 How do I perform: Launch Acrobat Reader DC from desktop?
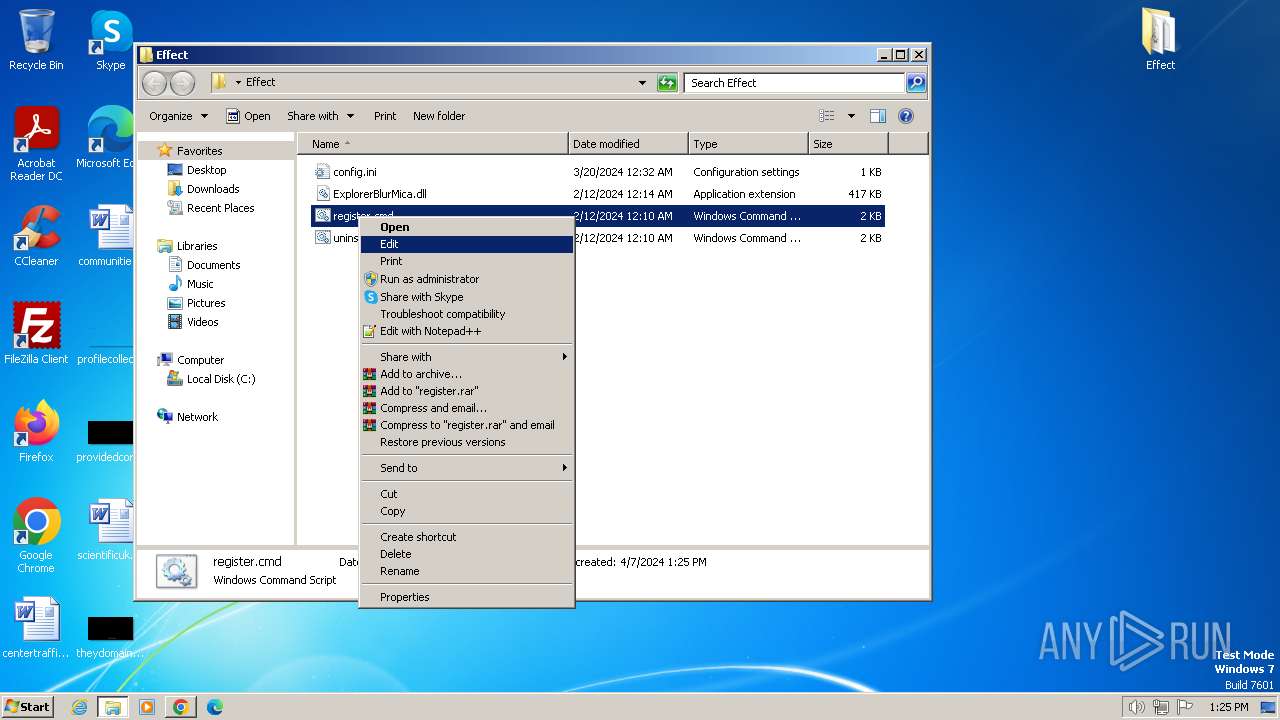tap(36, 145)
